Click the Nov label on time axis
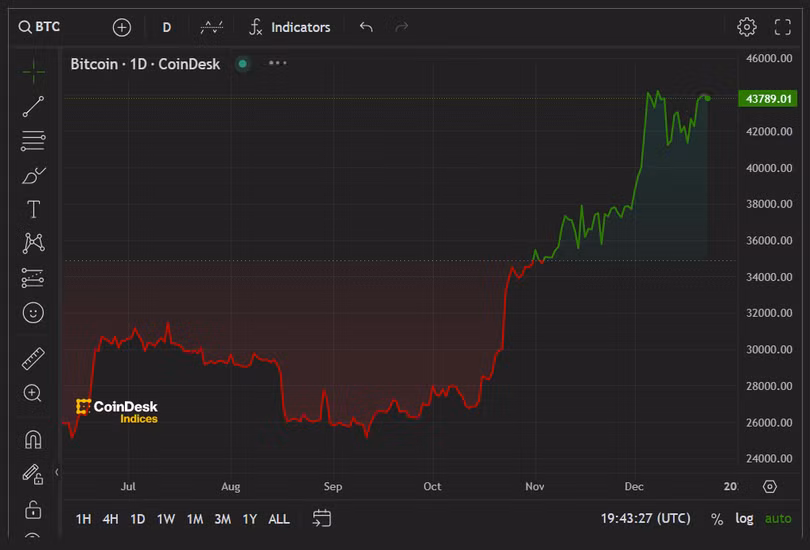 coord(535,486)
